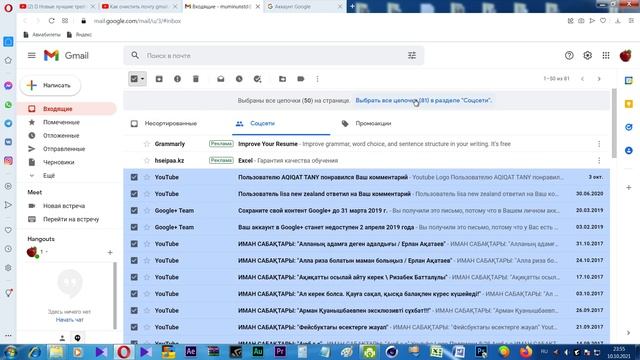Select all 81 conversations in Соцсети link
This screenshot has height=360, width=640.
click(424, 100)
